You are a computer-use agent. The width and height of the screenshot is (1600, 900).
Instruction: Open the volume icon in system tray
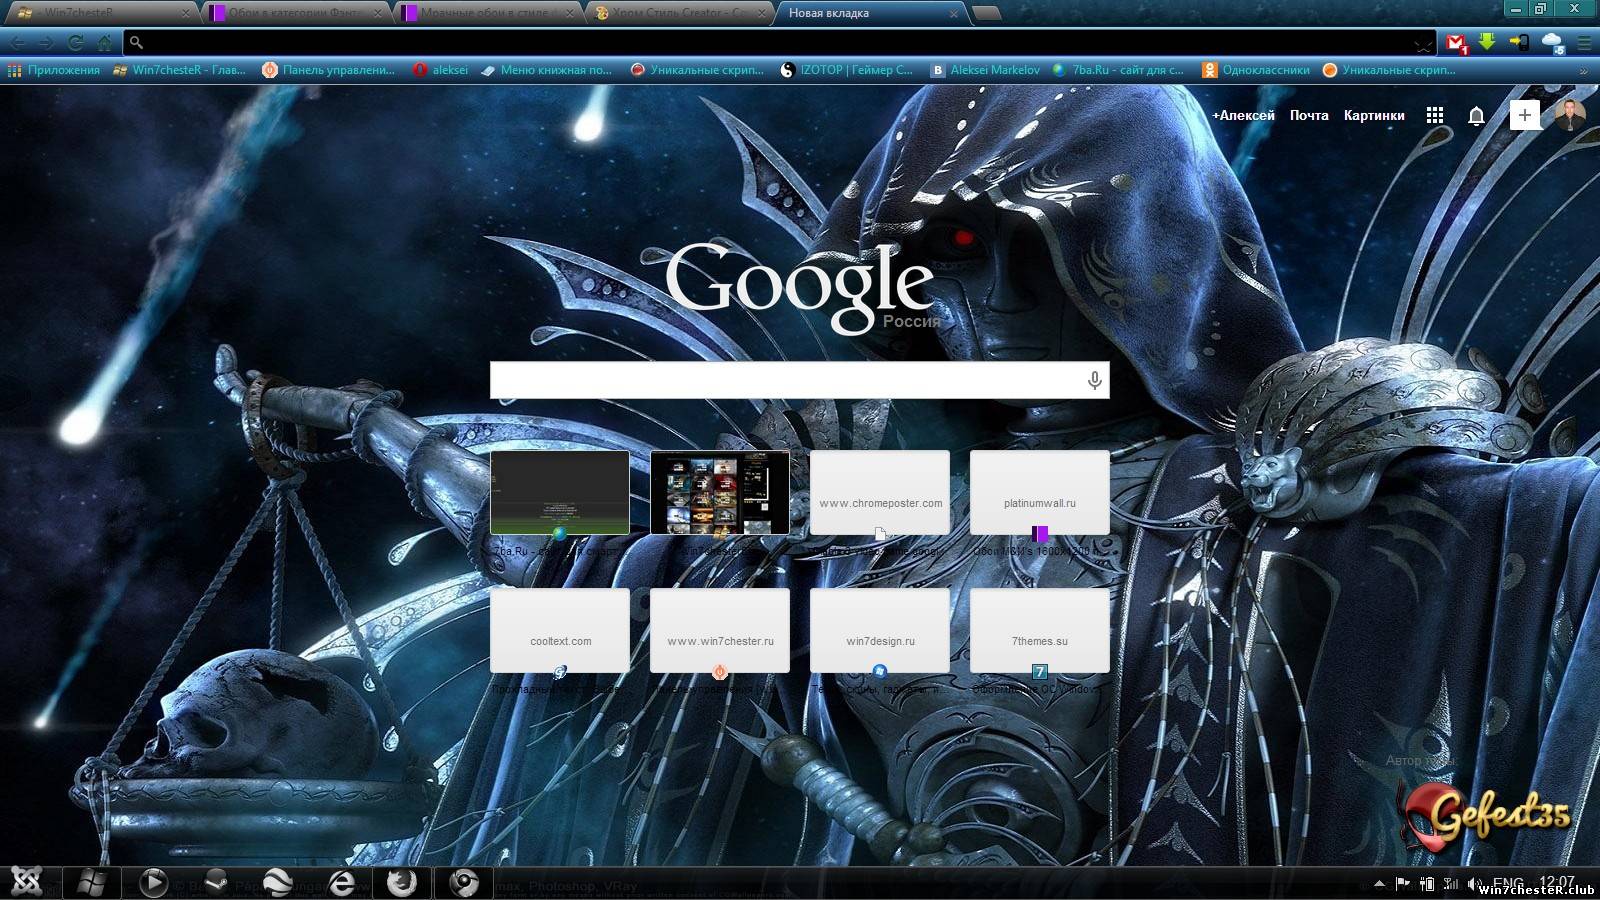[x=1475, y=884]
